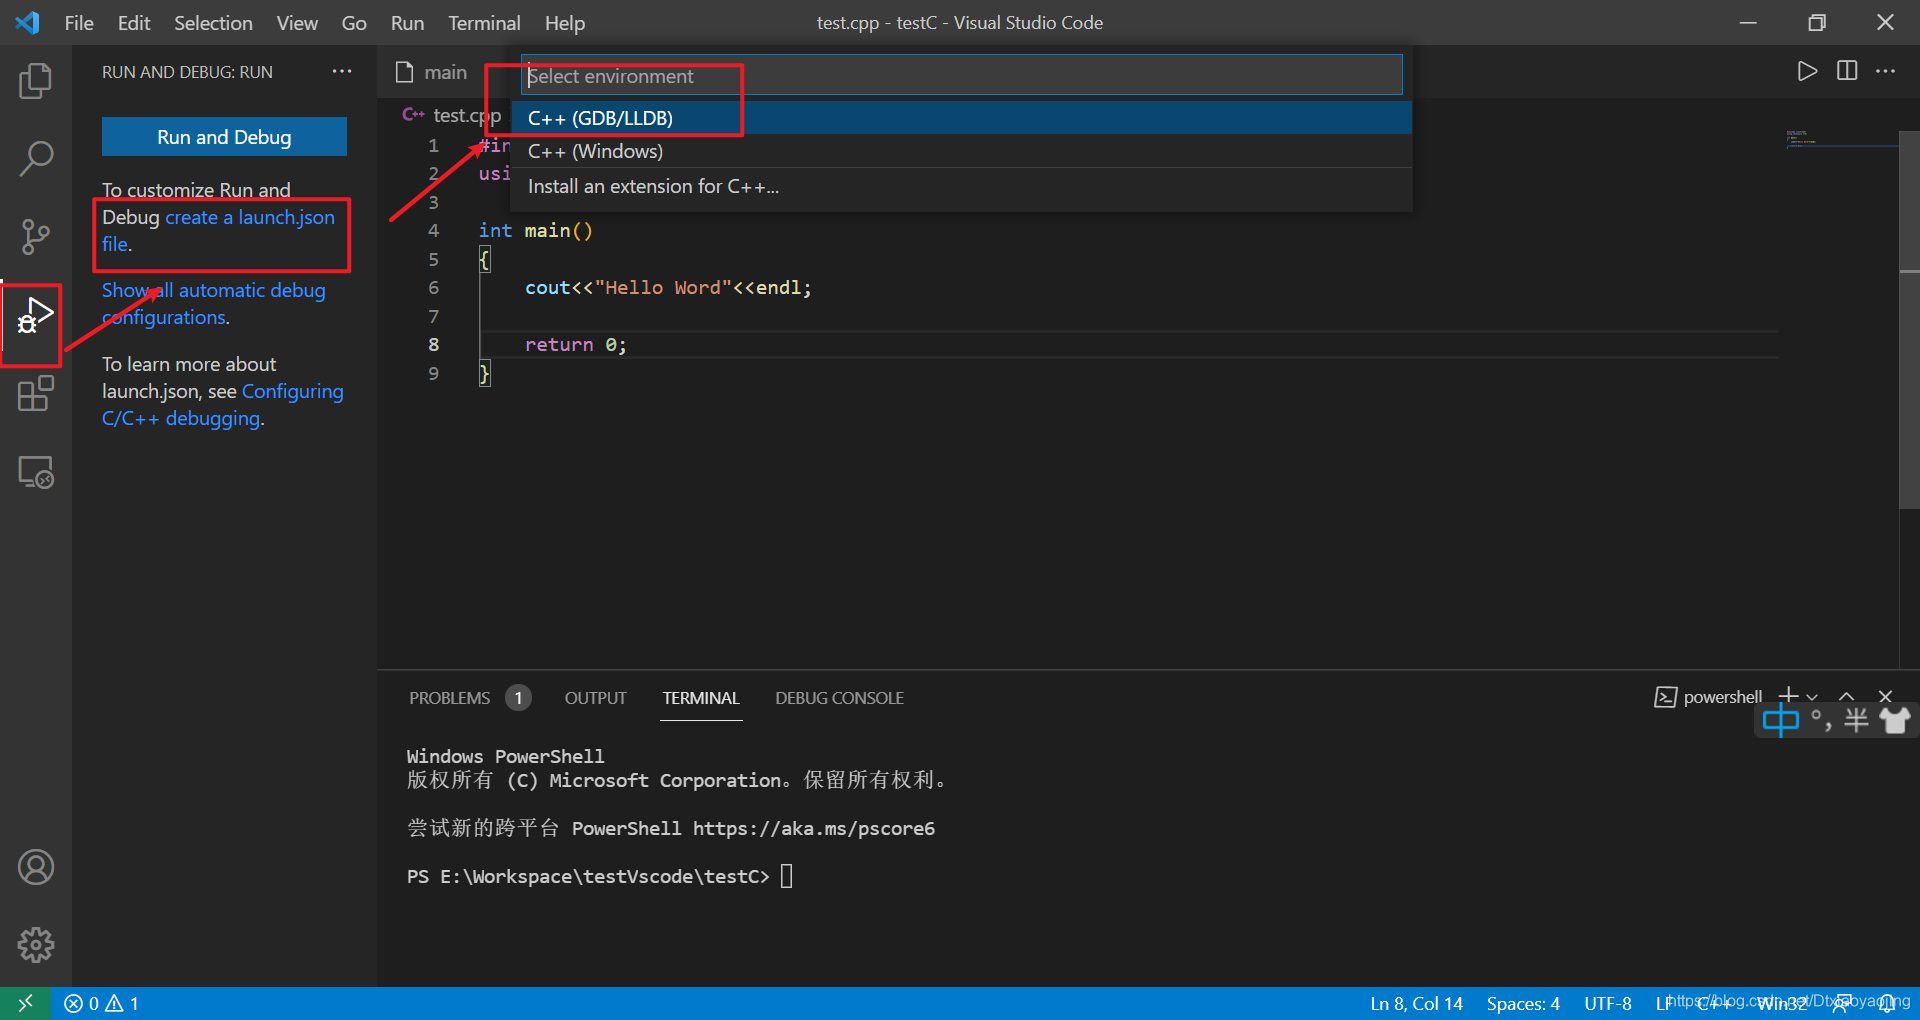Open Run and Debug panel more actions
Image resolution: width=1920 pixels, height=1020 pixels.
pyautogui.click(x=342, y=71)
